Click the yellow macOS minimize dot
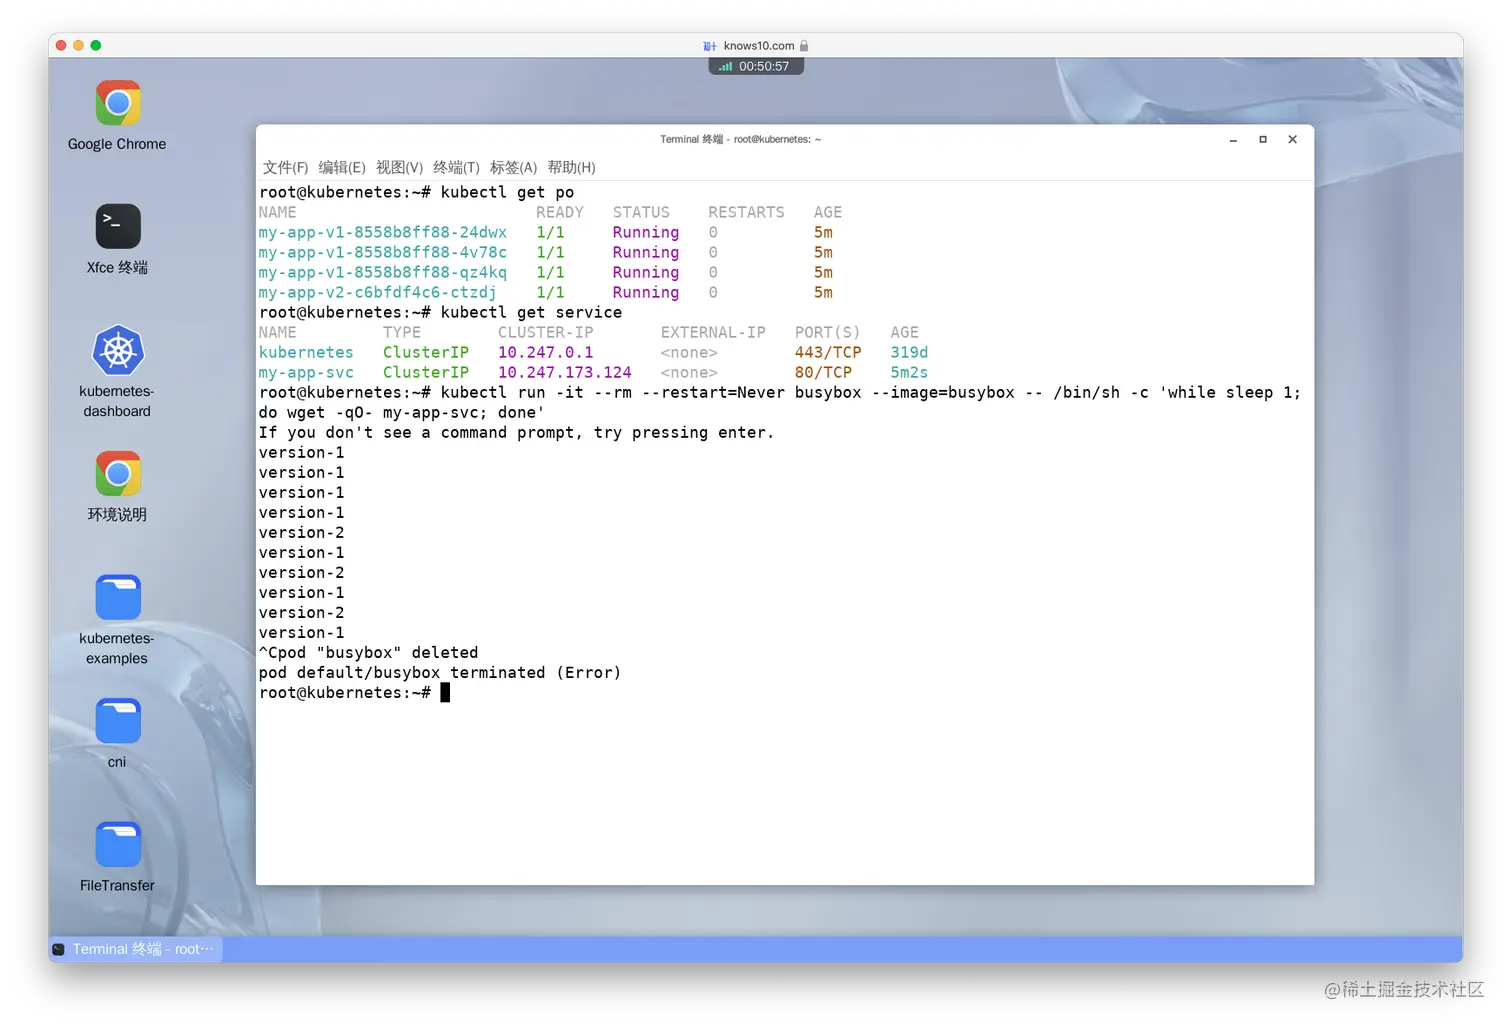The image size is (1512, 1027). click(x=79, y=45)
